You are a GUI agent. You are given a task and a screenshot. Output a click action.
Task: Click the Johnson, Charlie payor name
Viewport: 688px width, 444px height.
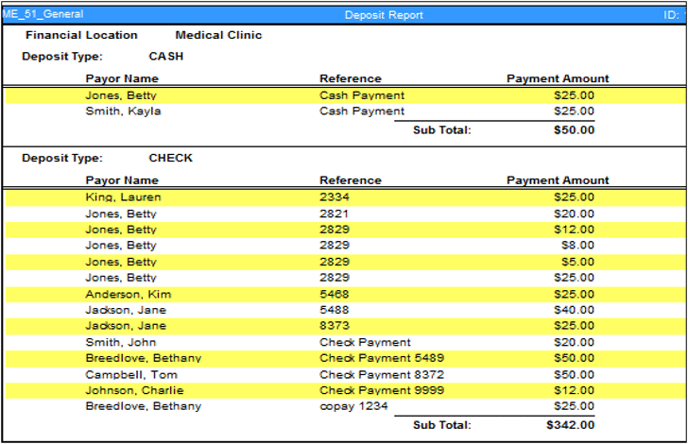[131, 390]
